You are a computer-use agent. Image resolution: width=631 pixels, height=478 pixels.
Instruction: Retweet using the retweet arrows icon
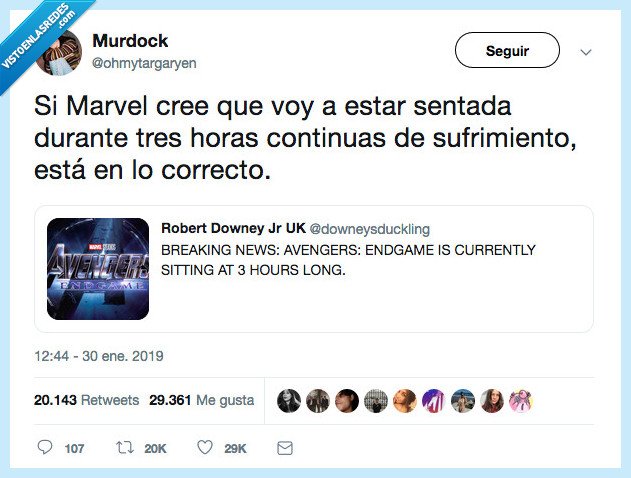click(125, 447)
